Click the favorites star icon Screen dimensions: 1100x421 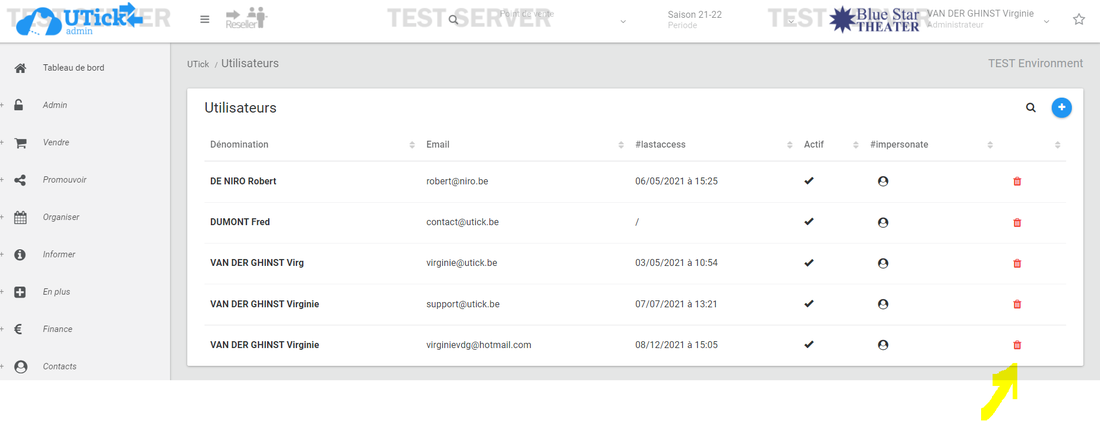(x=1079, y=19)
